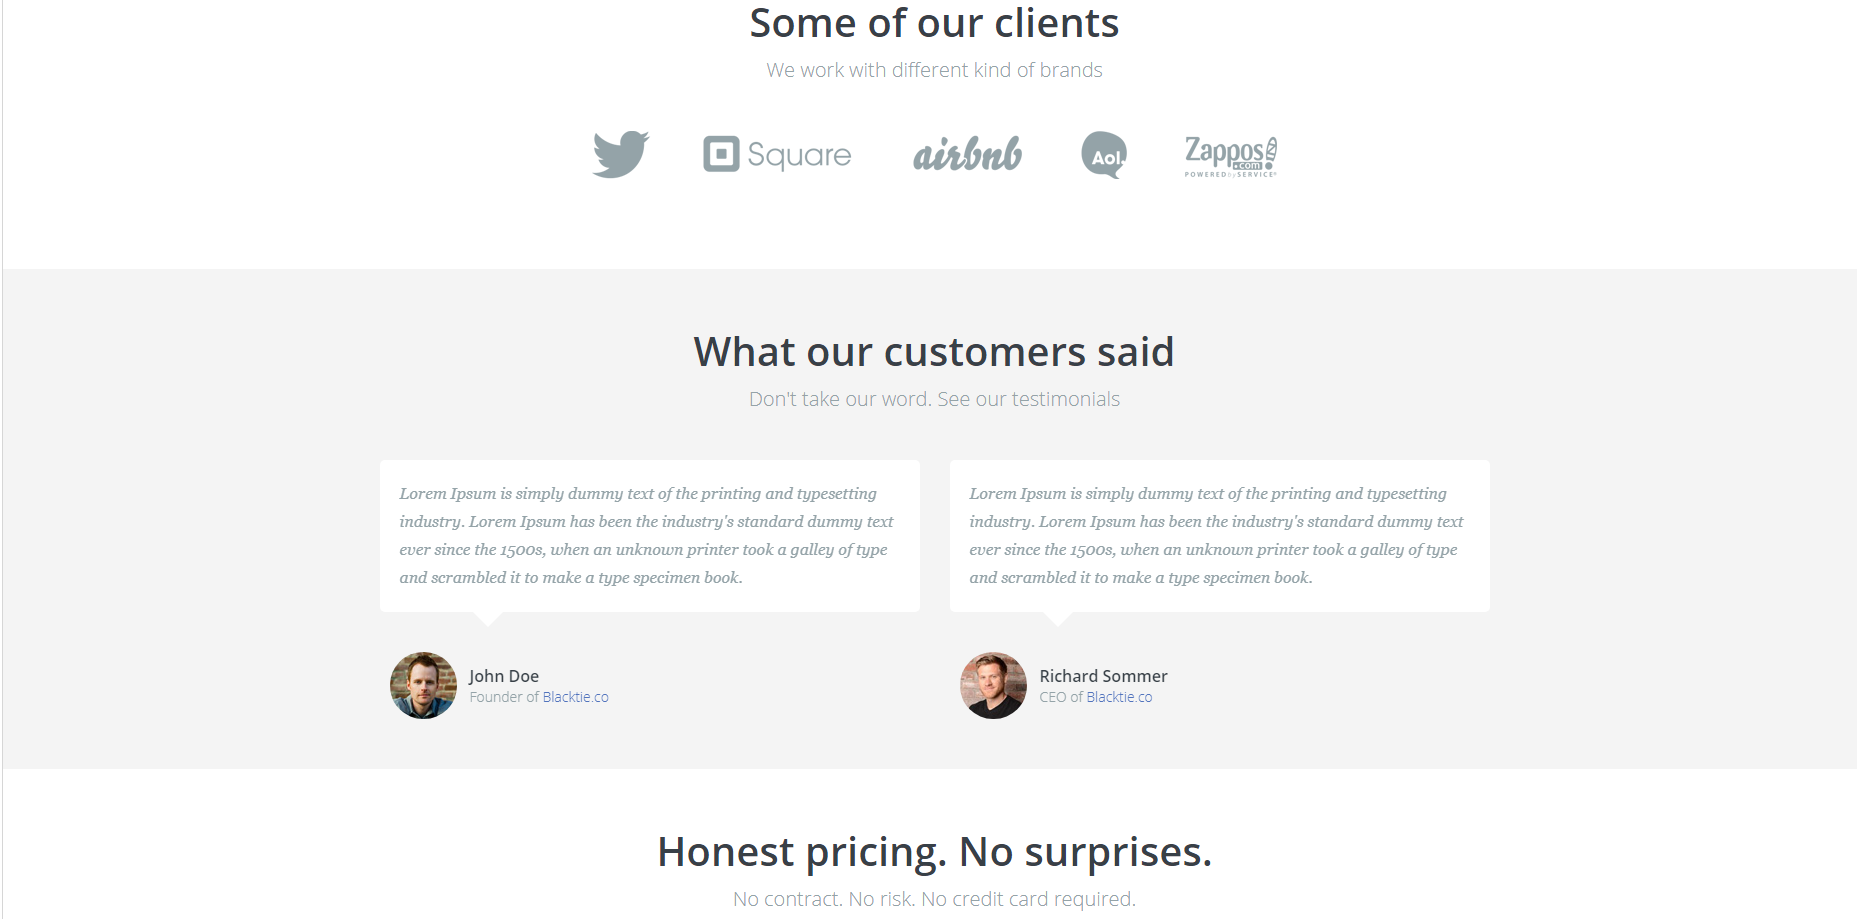Click the 'Some of our clients' heading
Screen dimensions: 1857x919
pyautogui.click(x=934, y=23)
